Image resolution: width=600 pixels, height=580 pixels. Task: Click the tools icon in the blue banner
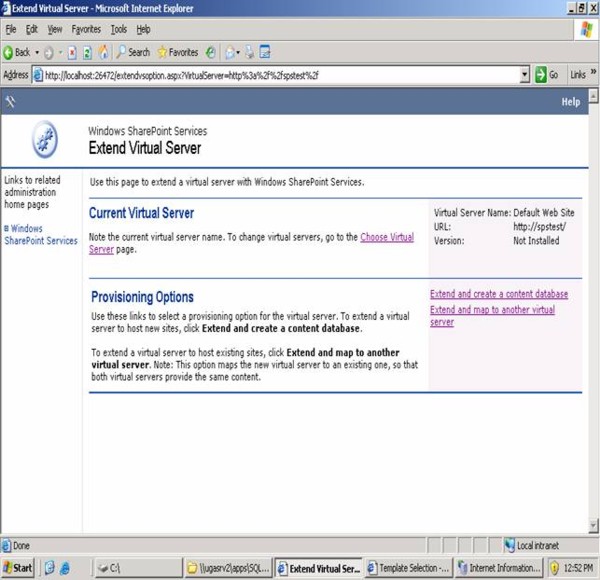pyautogui.click(x=10, y=102)
